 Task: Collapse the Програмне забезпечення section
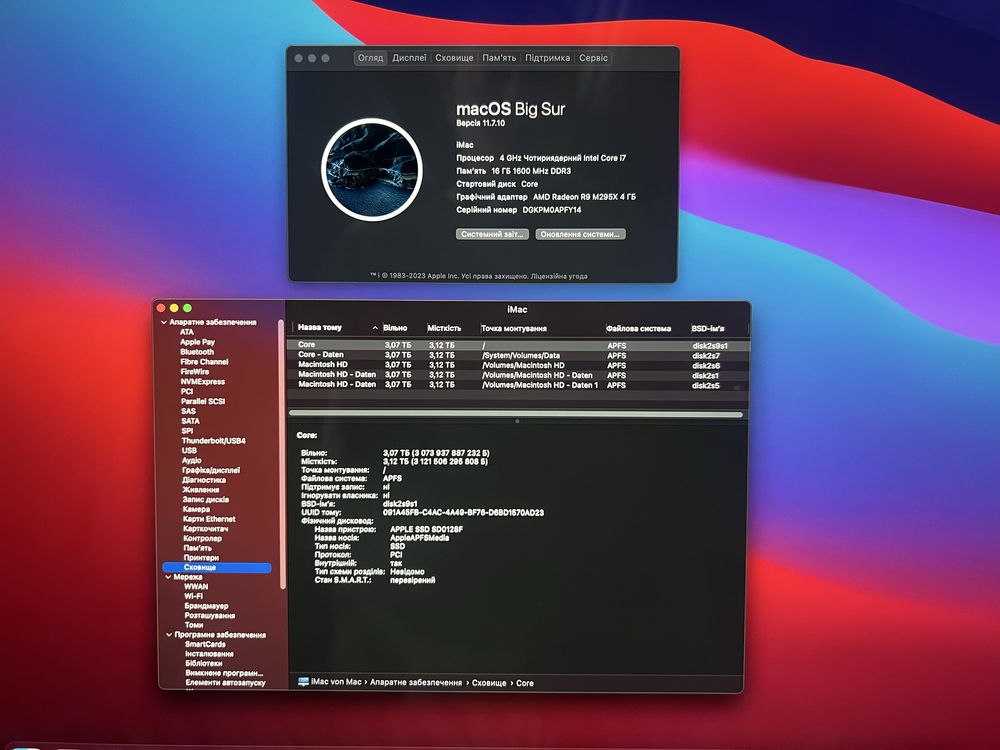(x=169, y=635)
